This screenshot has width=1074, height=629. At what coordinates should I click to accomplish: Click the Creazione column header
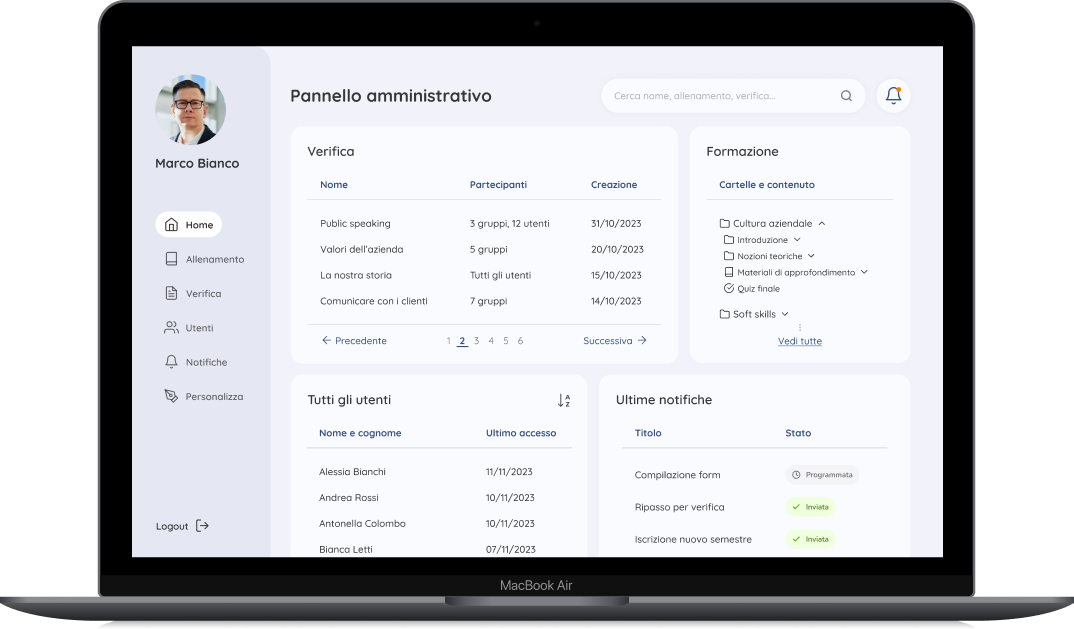click(x=614, y=184)
